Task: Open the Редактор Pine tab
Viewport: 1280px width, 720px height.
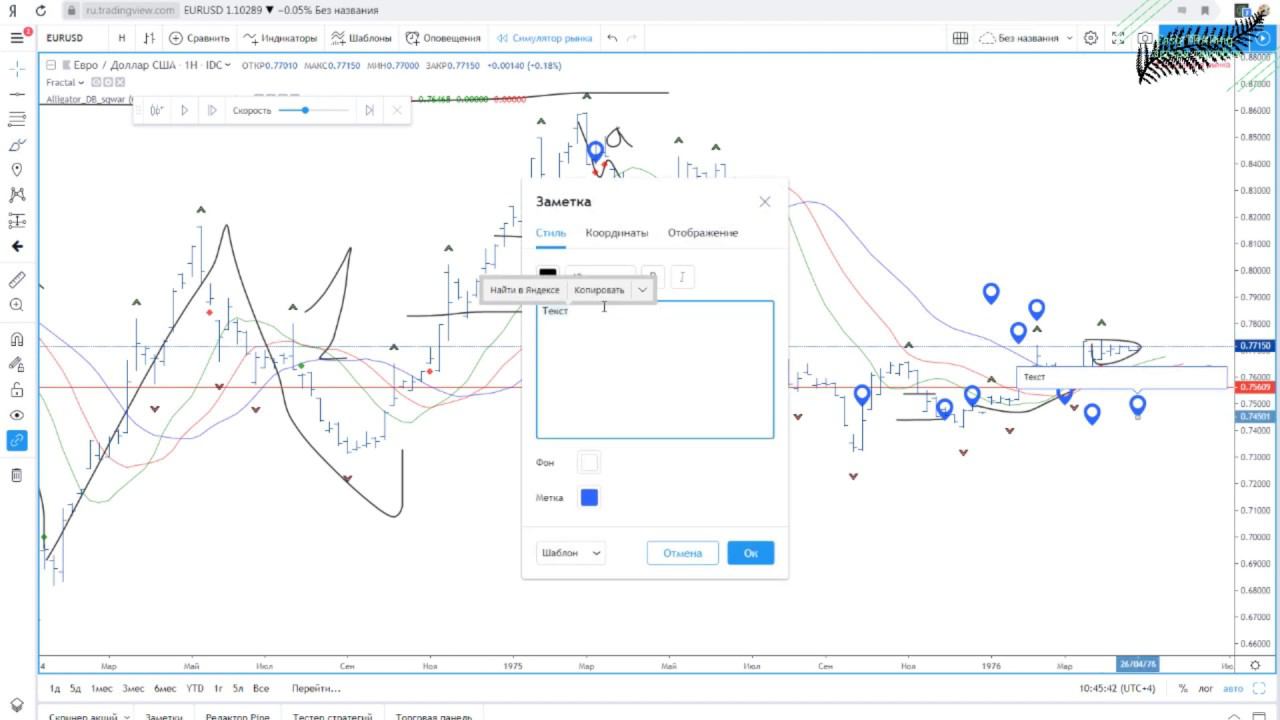Action: coord(238,716)
